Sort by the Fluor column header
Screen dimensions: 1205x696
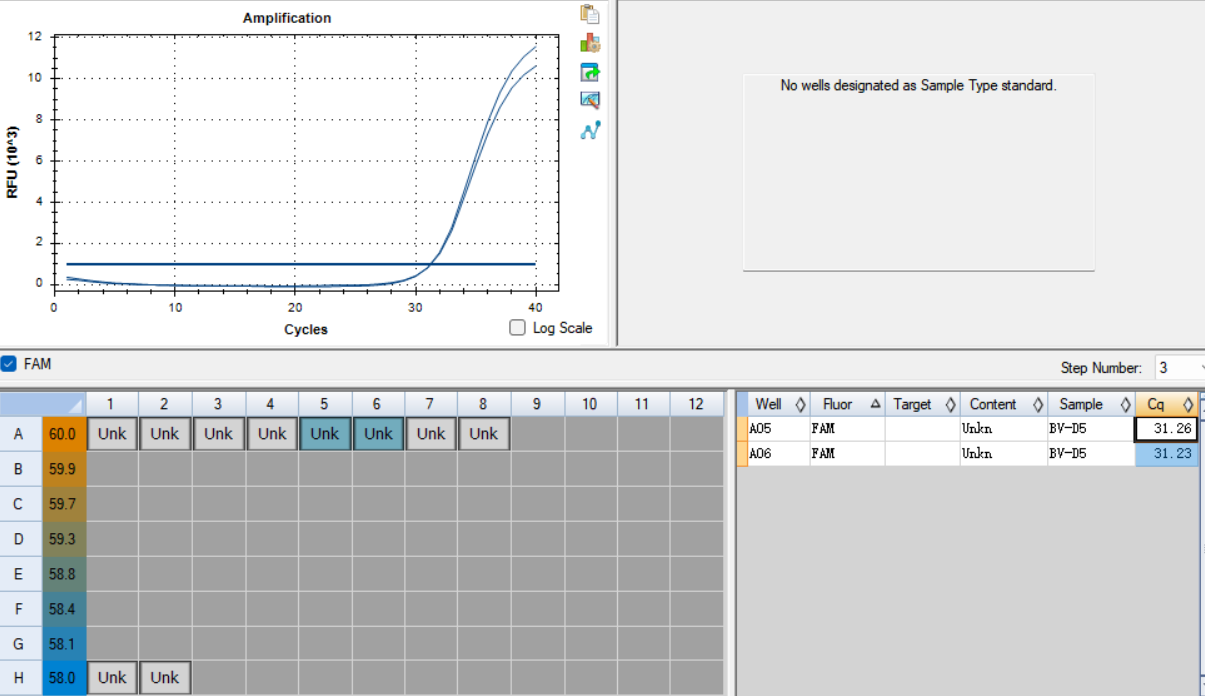coord(847,404)
